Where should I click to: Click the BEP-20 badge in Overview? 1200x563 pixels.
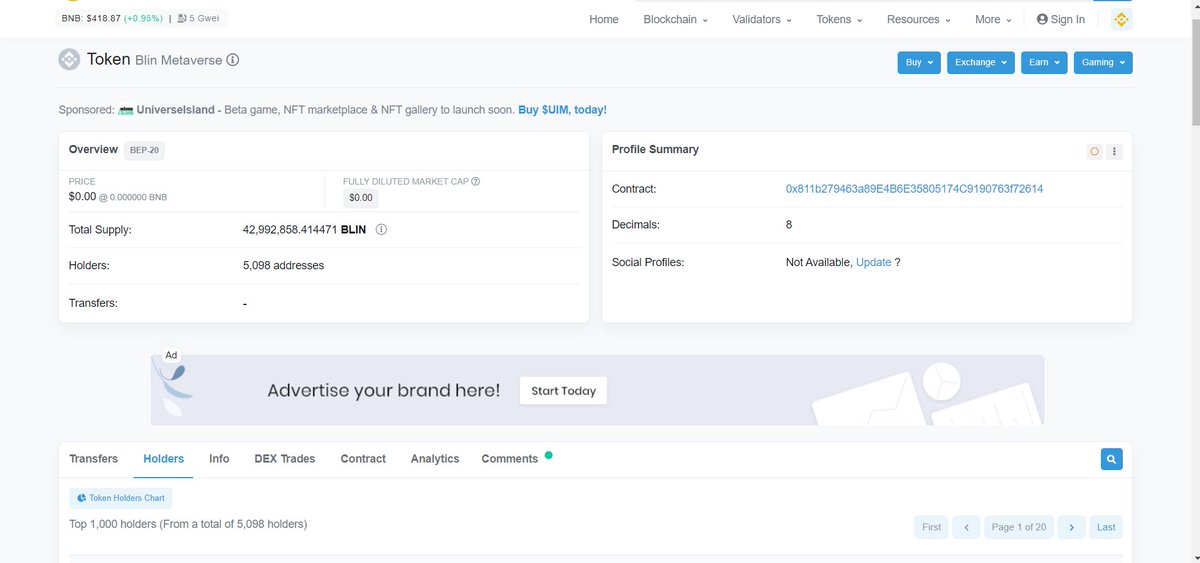145,150
